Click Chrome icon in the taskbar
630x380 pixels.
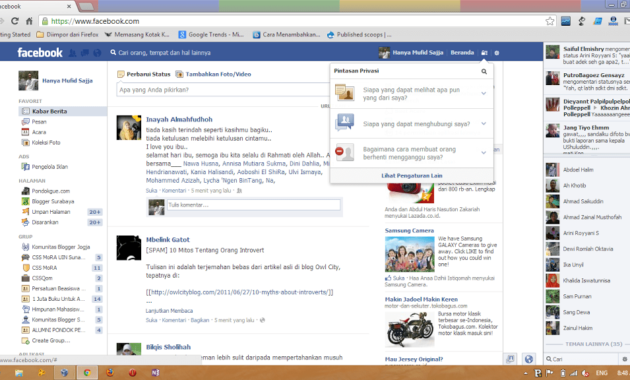[x=87, y=373]
